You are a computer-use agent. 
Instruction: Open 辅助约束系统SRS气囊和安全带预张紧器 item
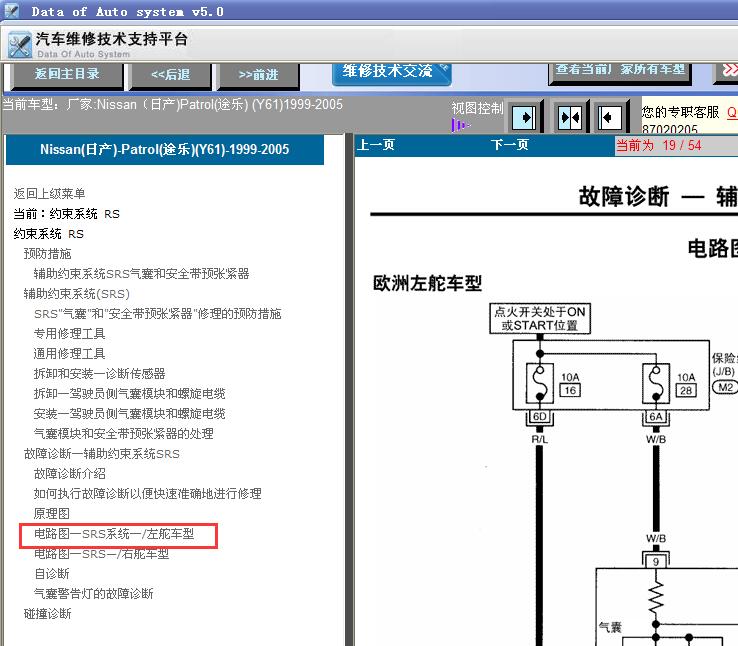(x=141, y=273)
